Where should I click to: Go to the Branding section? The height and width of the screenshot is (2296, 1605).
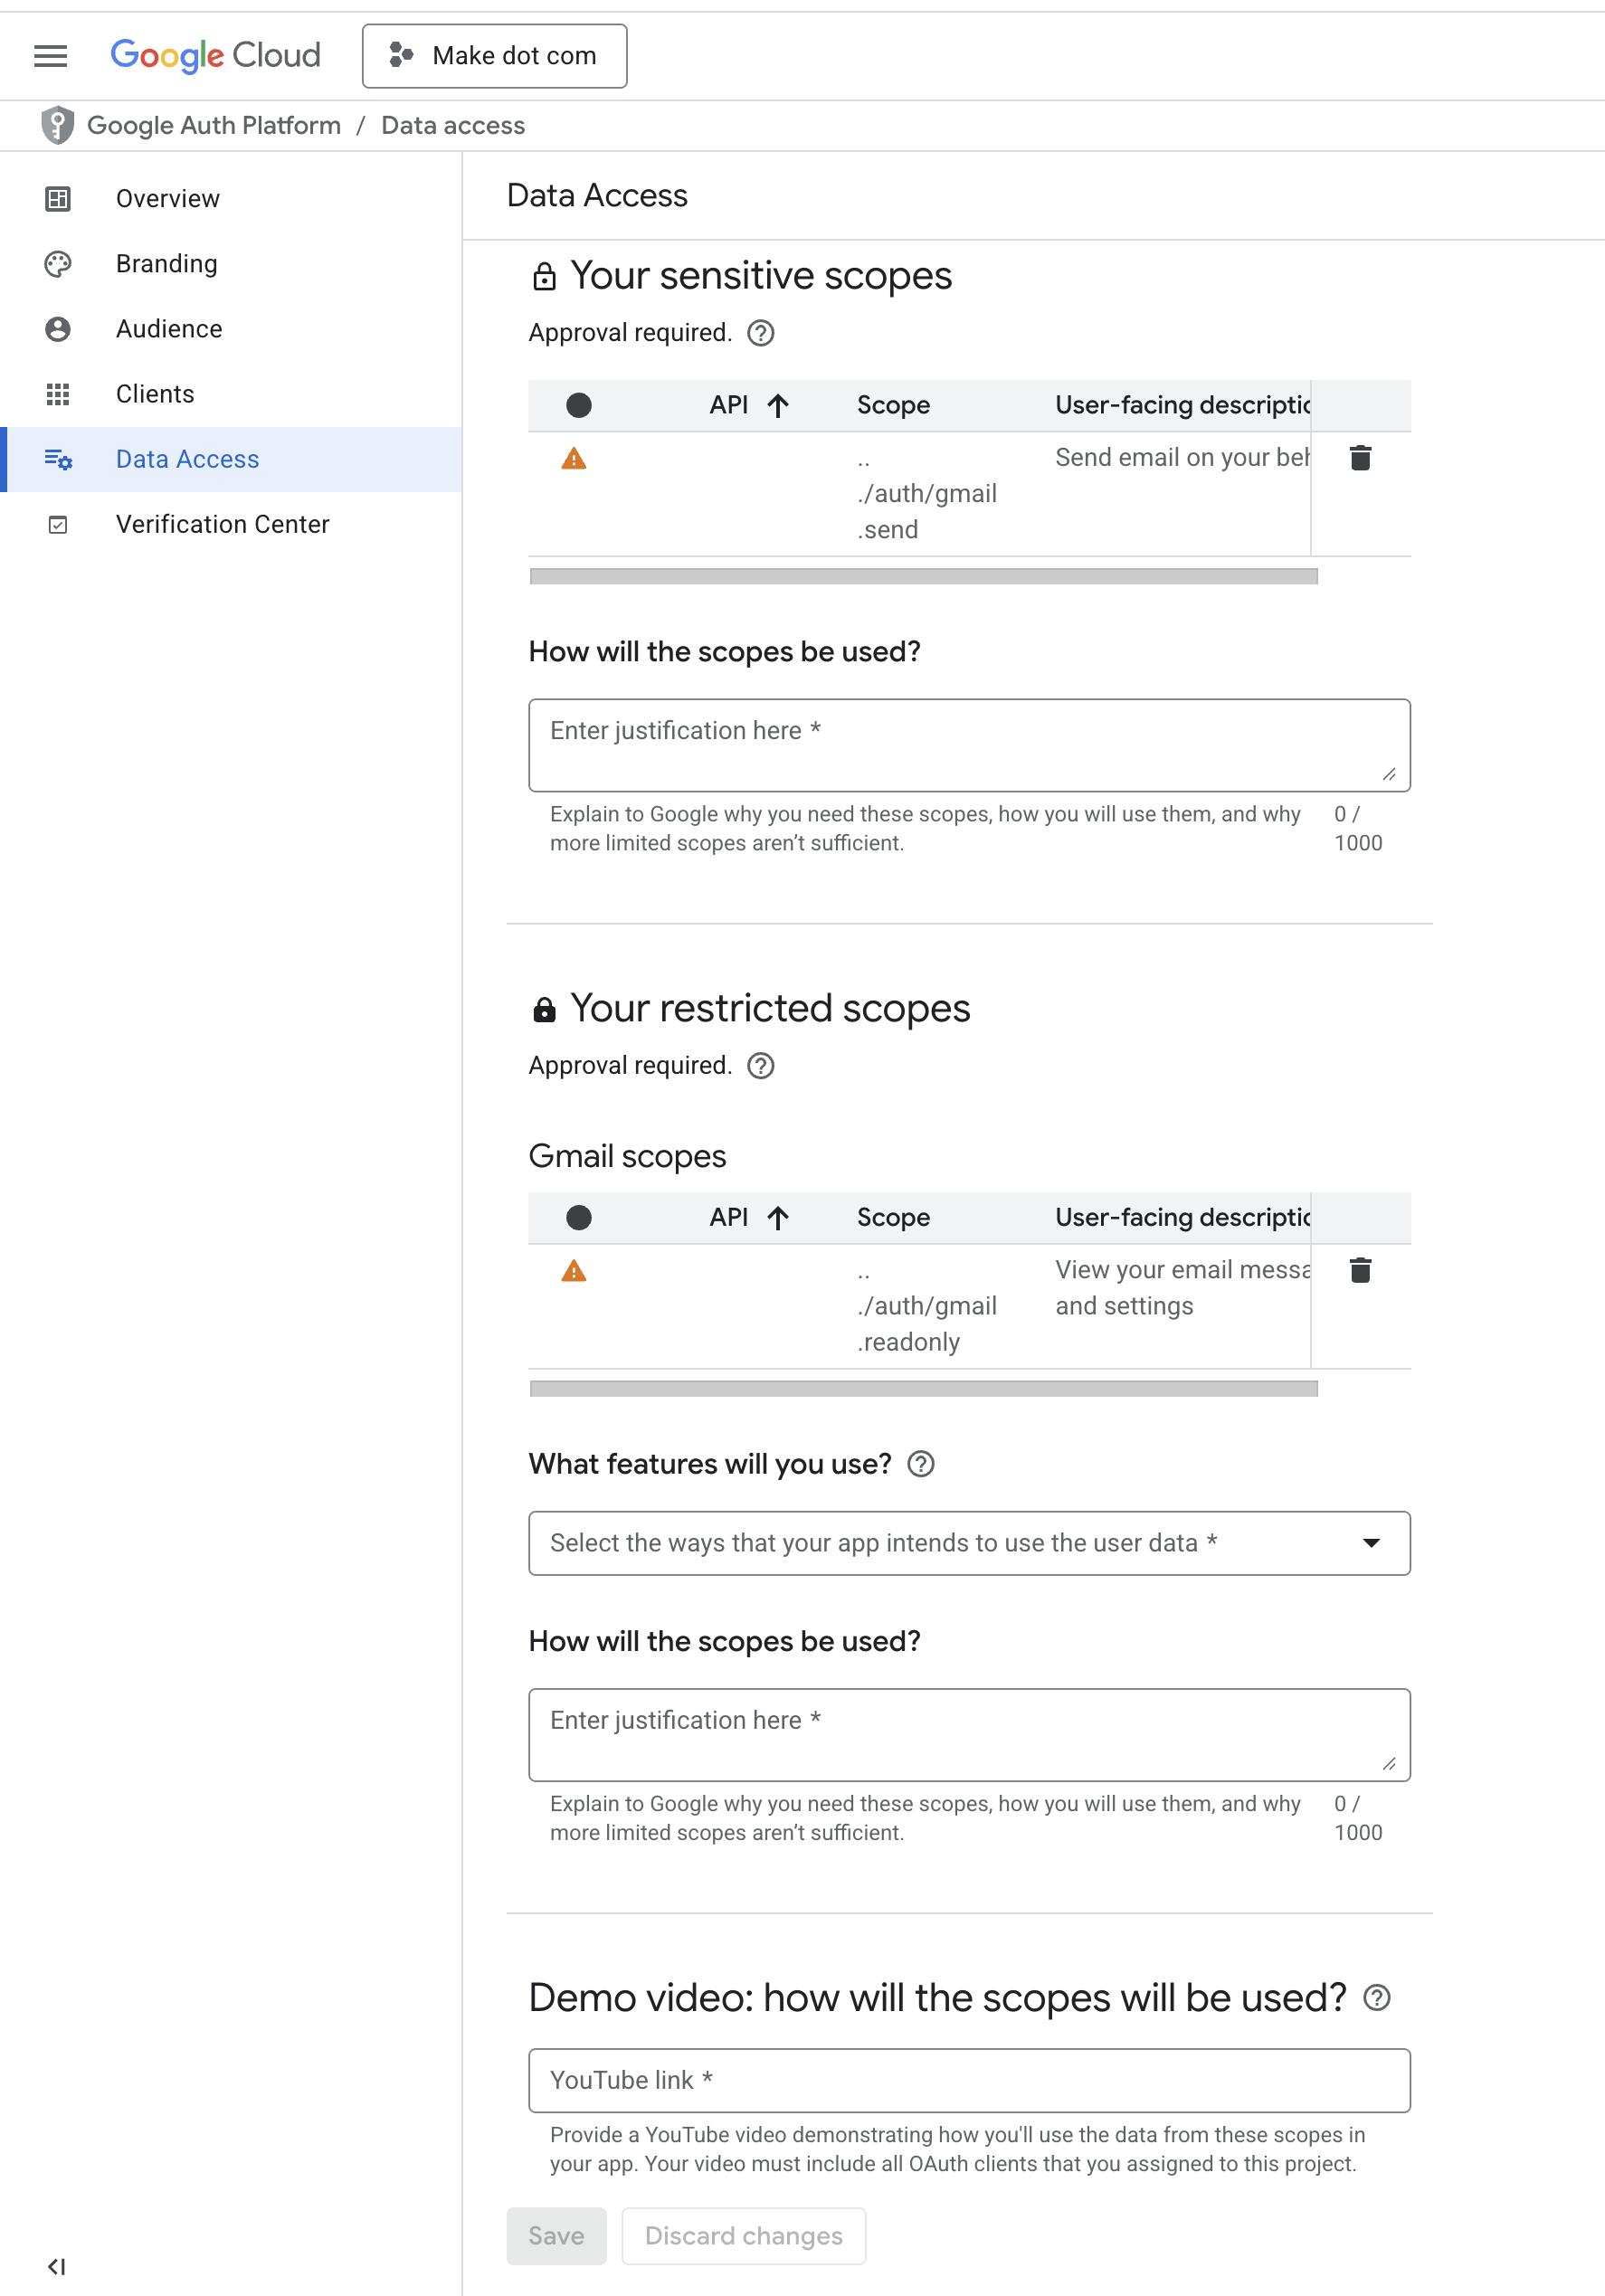(167, 264)
